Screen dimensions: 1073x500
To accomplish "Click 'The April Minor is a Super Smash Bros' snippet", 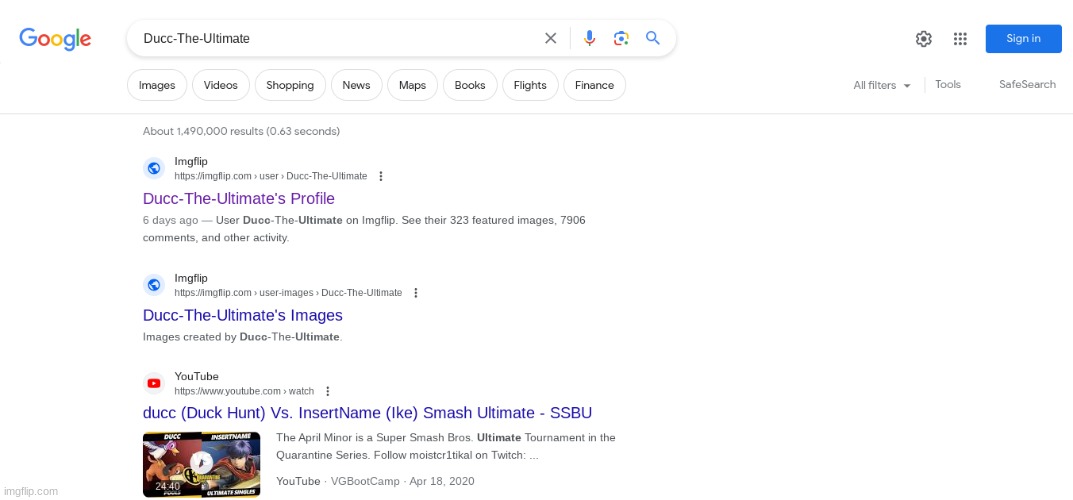I will tap(446, 447).
